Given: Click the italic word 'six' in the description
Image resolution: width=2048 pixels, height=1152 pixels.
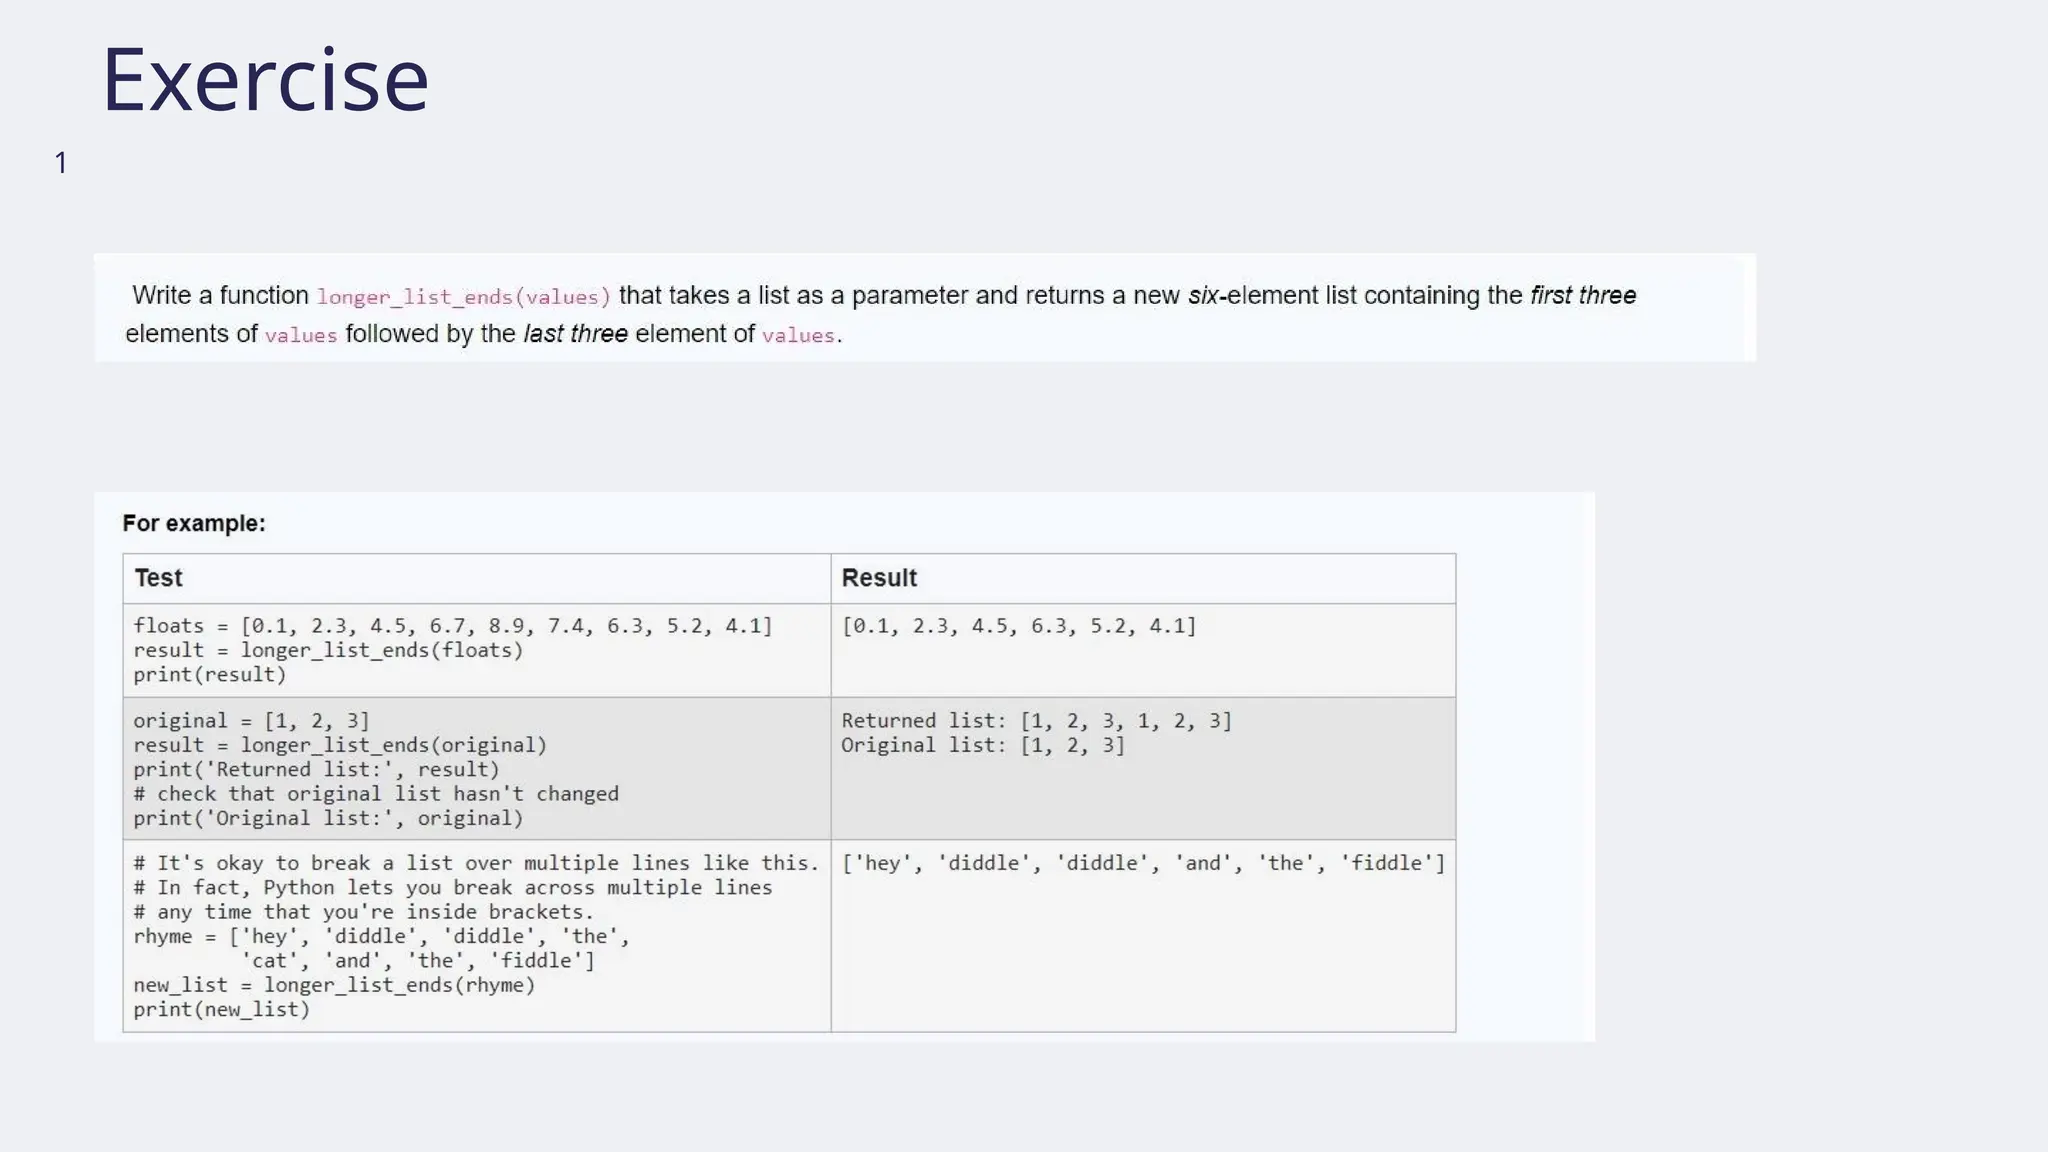Looking at the screenshot, I should coord(1203,296).
